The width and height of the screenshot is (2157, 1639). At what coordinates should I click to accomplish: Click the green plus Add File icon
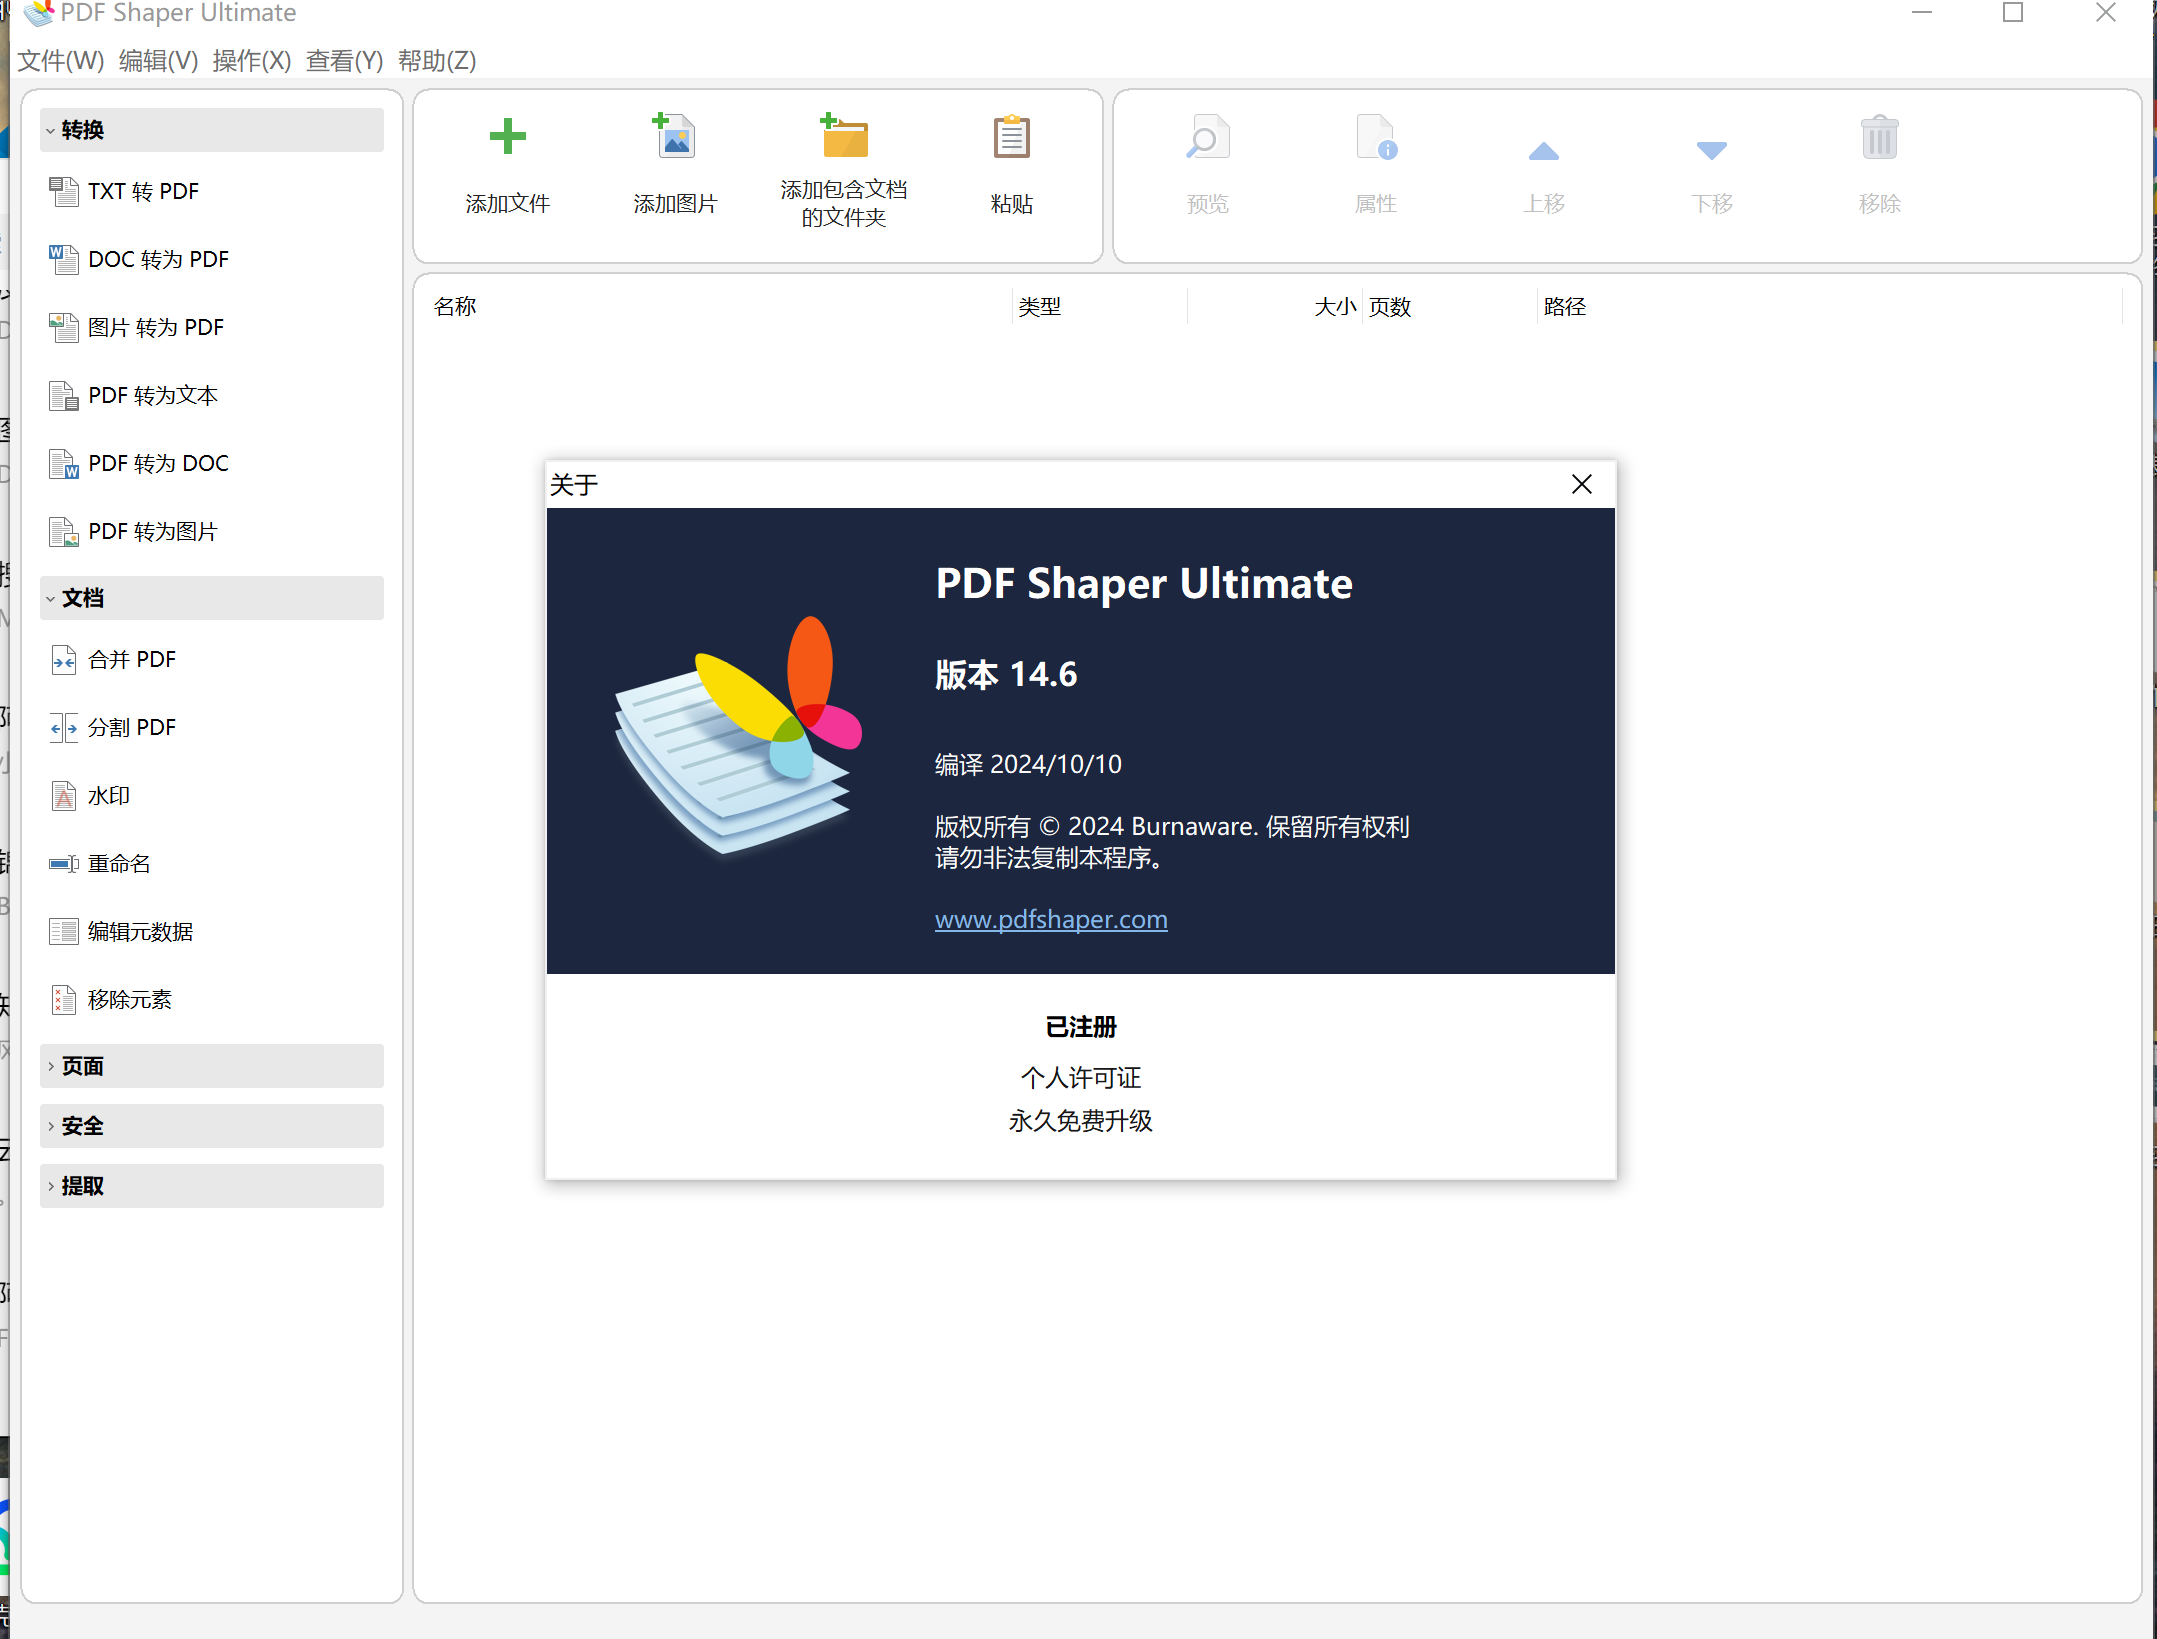tap(507, 137)
